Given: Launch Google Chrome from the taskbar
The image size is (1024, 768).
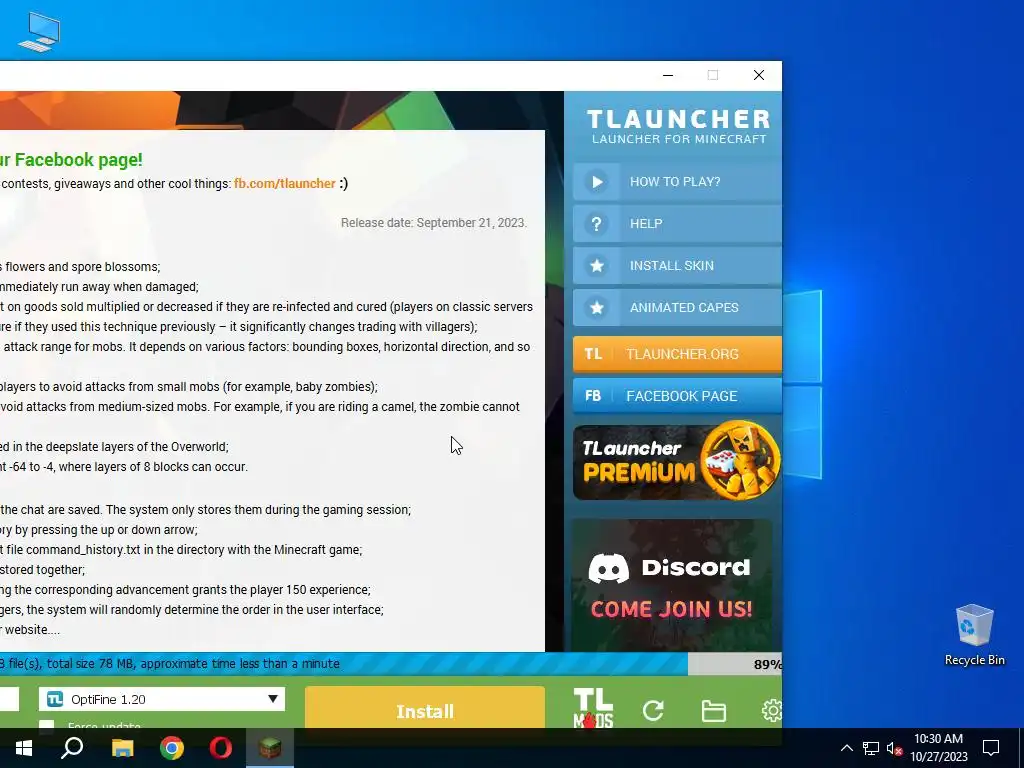Looking at the screenshot, I should click(x=172, y=748).
